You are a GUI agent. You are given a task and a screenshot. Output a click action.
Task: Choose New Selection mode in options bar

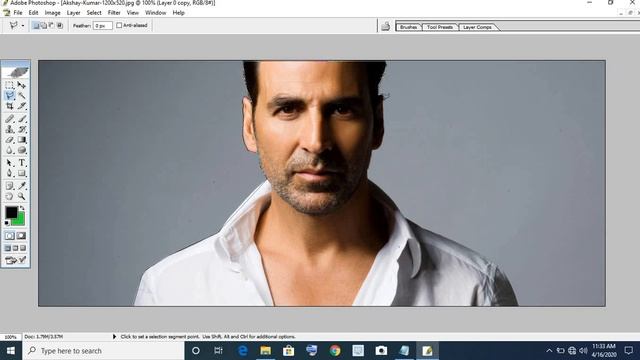tap(36, 26)
